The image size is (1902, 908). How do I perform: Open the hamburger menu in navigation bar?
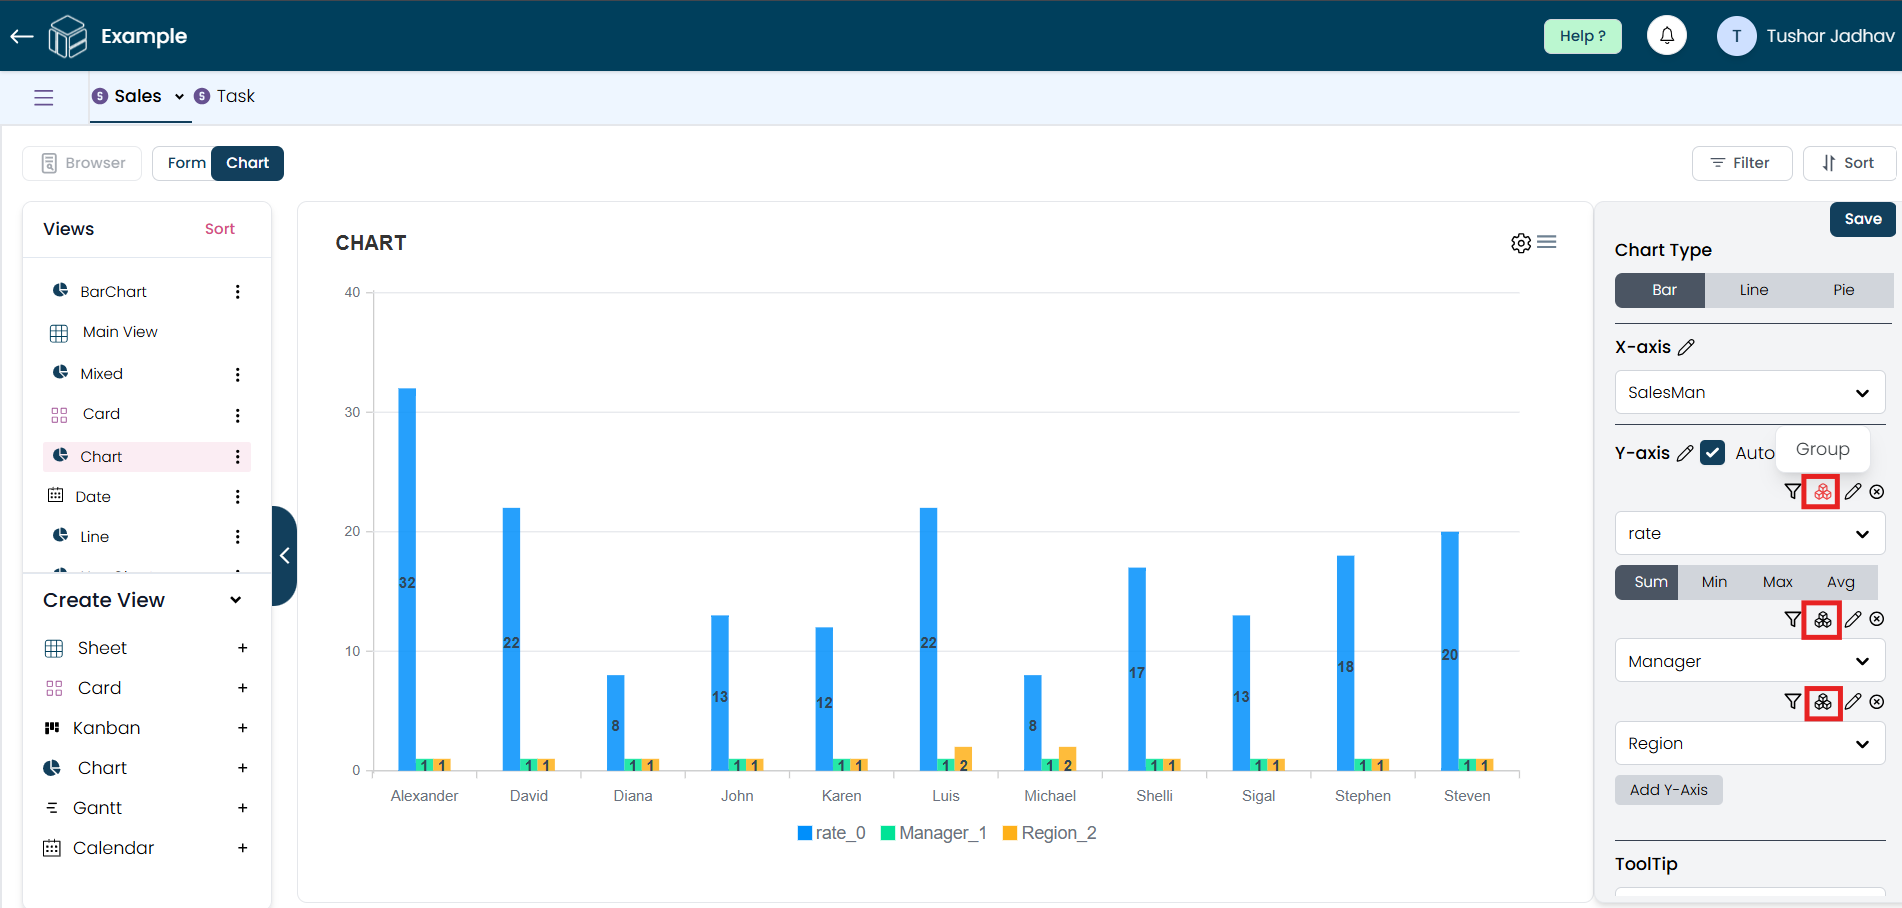pos(44,97)
